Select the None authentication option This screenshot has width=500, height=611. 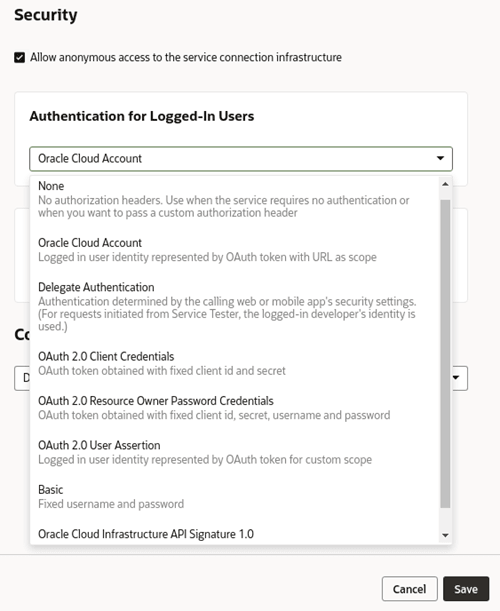pos(234,199)
